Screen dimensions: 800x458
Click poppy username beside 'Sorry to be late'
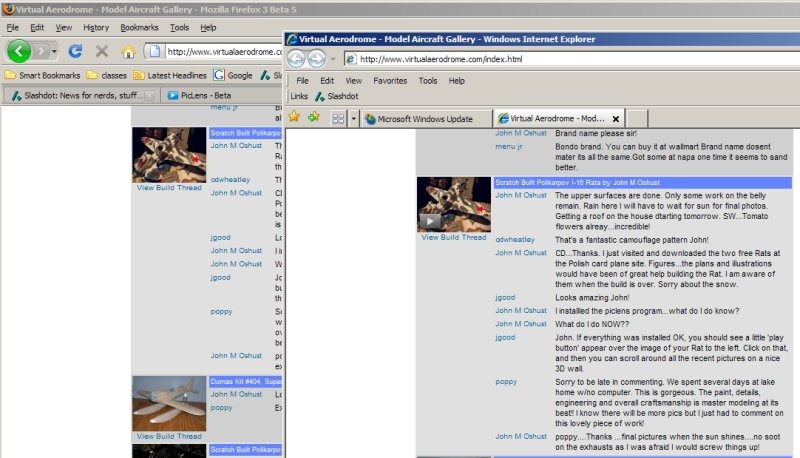click(506, 381)
